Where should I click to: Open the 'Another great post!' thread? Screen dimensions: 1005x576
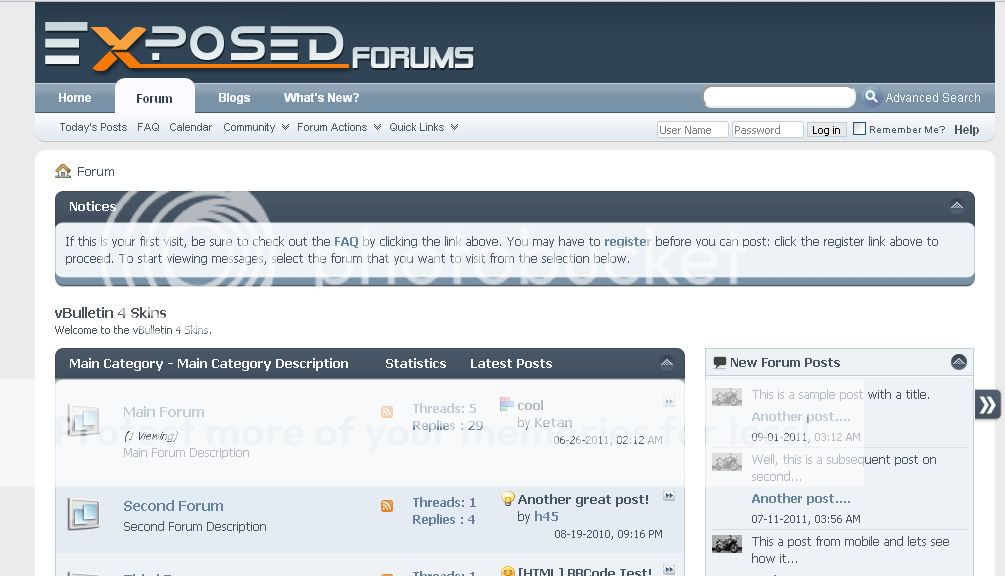583,499
